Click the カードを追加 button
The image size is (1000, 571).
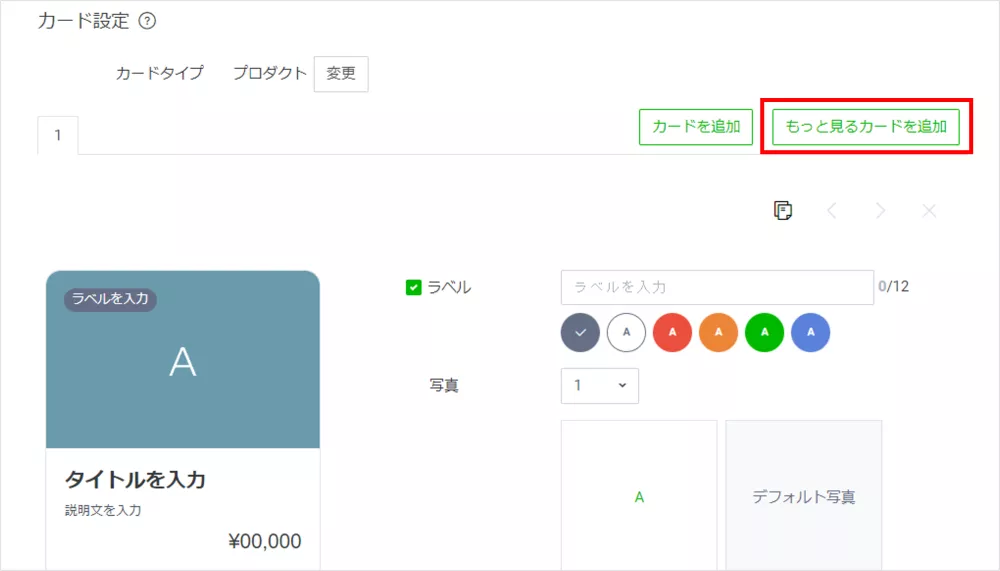coord(696,127)
